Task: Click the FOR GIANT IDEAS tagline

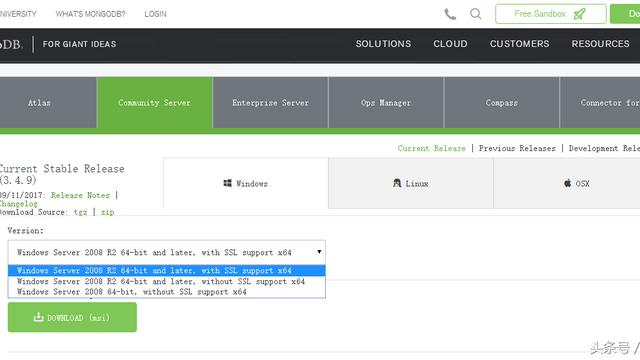Action: click(80, 44)
